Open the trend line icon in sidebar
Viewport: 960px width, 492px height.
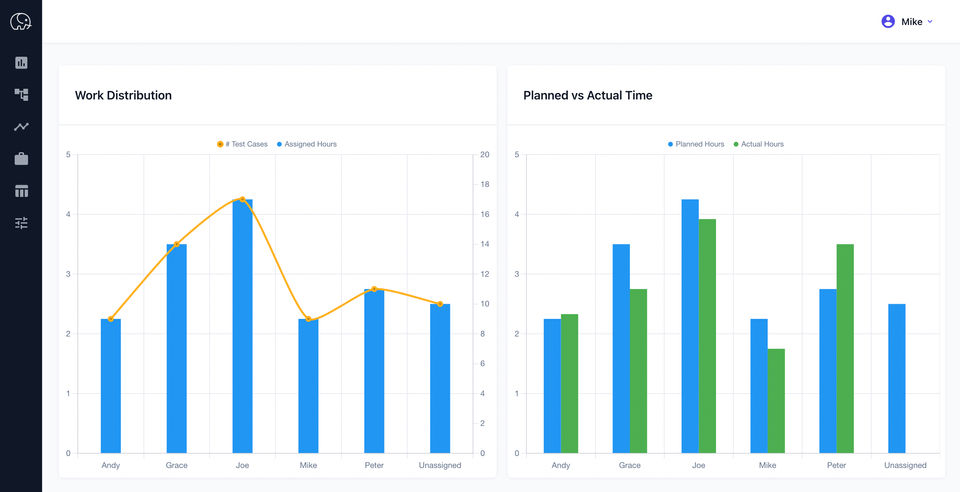tap(21, 127)
